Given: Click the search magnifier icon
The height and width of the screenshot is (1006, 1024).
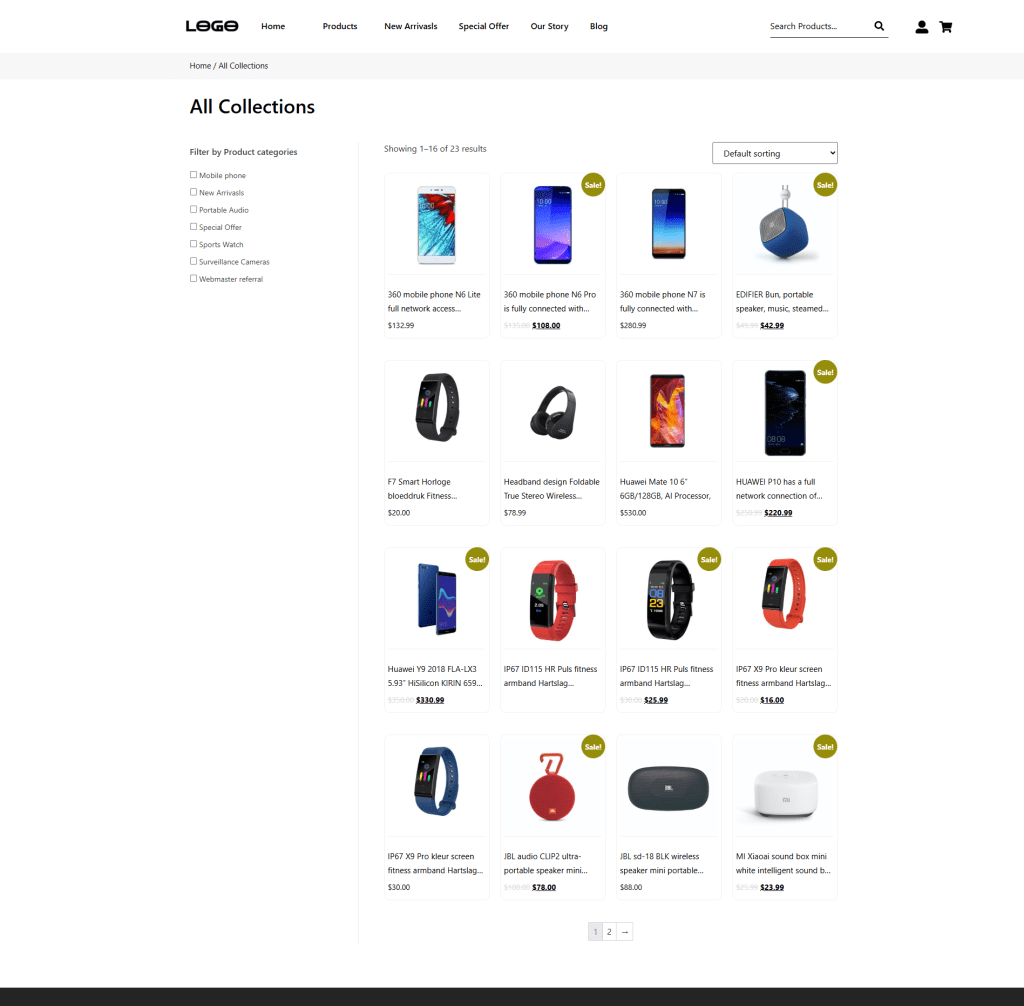Looking at the screenshot, I should tap(879, 26).
